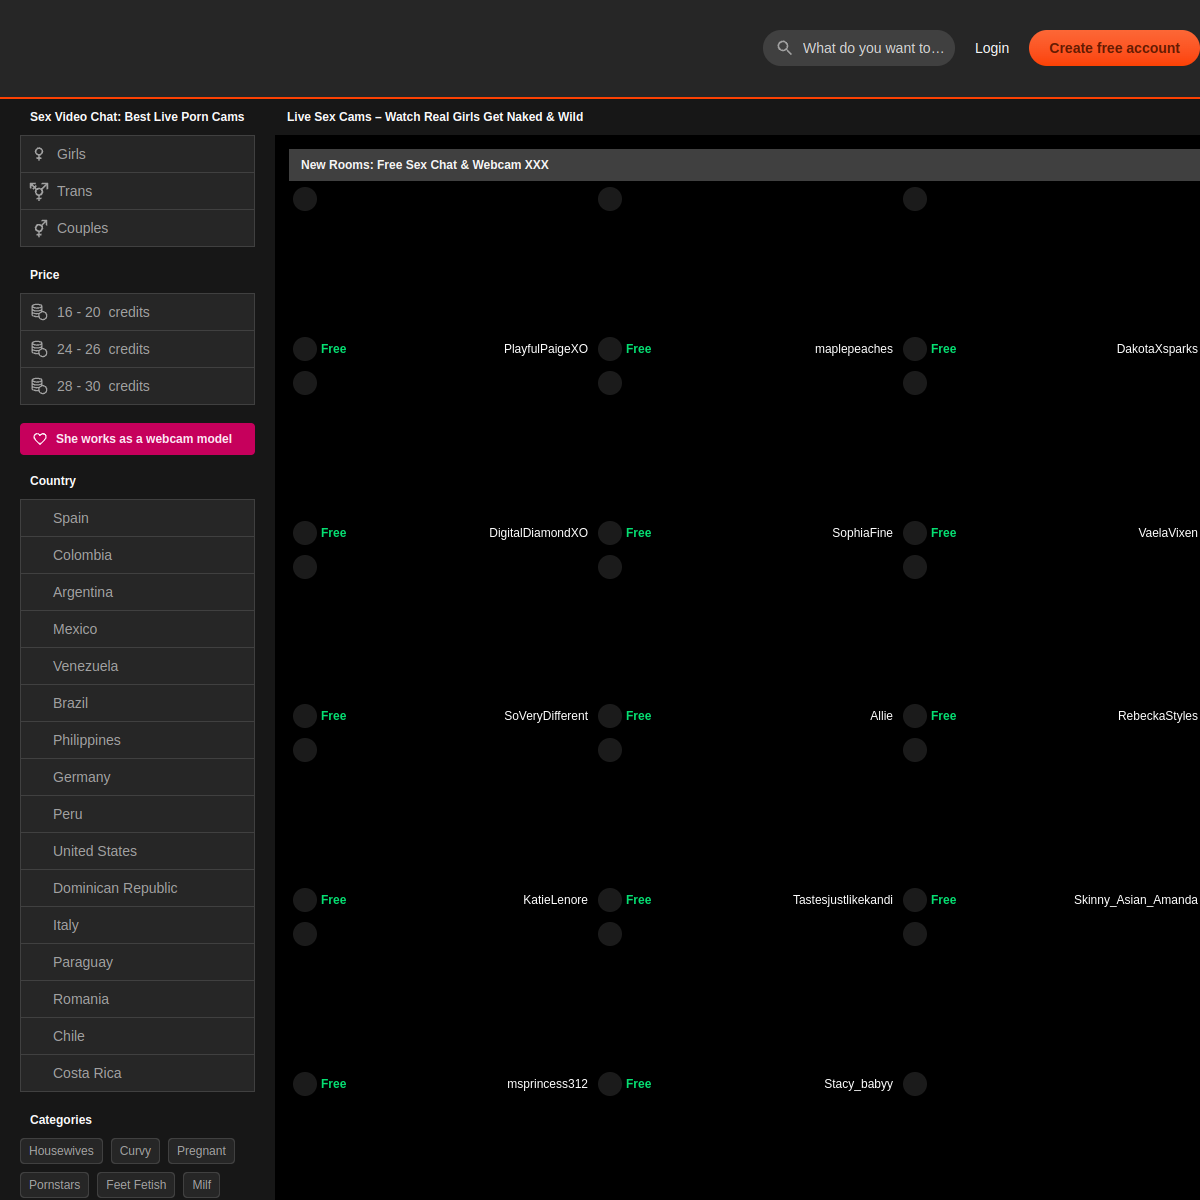Screen dimensions: 1200x1200
Task: Click the coins icon next to 28 - 30 credits
Action: coord(39,386)
